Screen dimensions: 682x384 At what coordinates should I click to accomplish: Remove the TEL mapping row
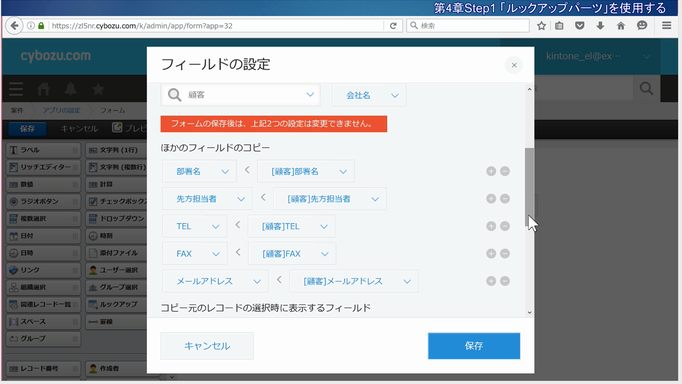pyautogui.click(x=505, y=226)
